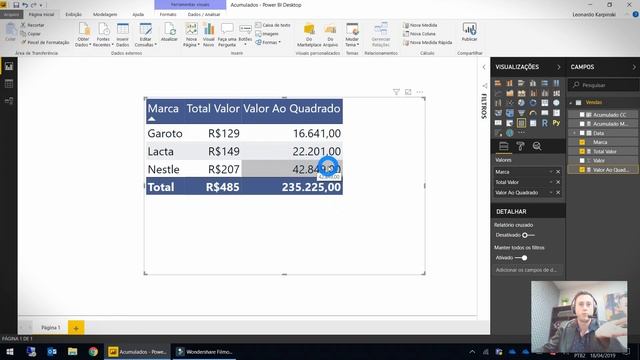Open Total Valor value field dropdown arrow

point(551,182)
